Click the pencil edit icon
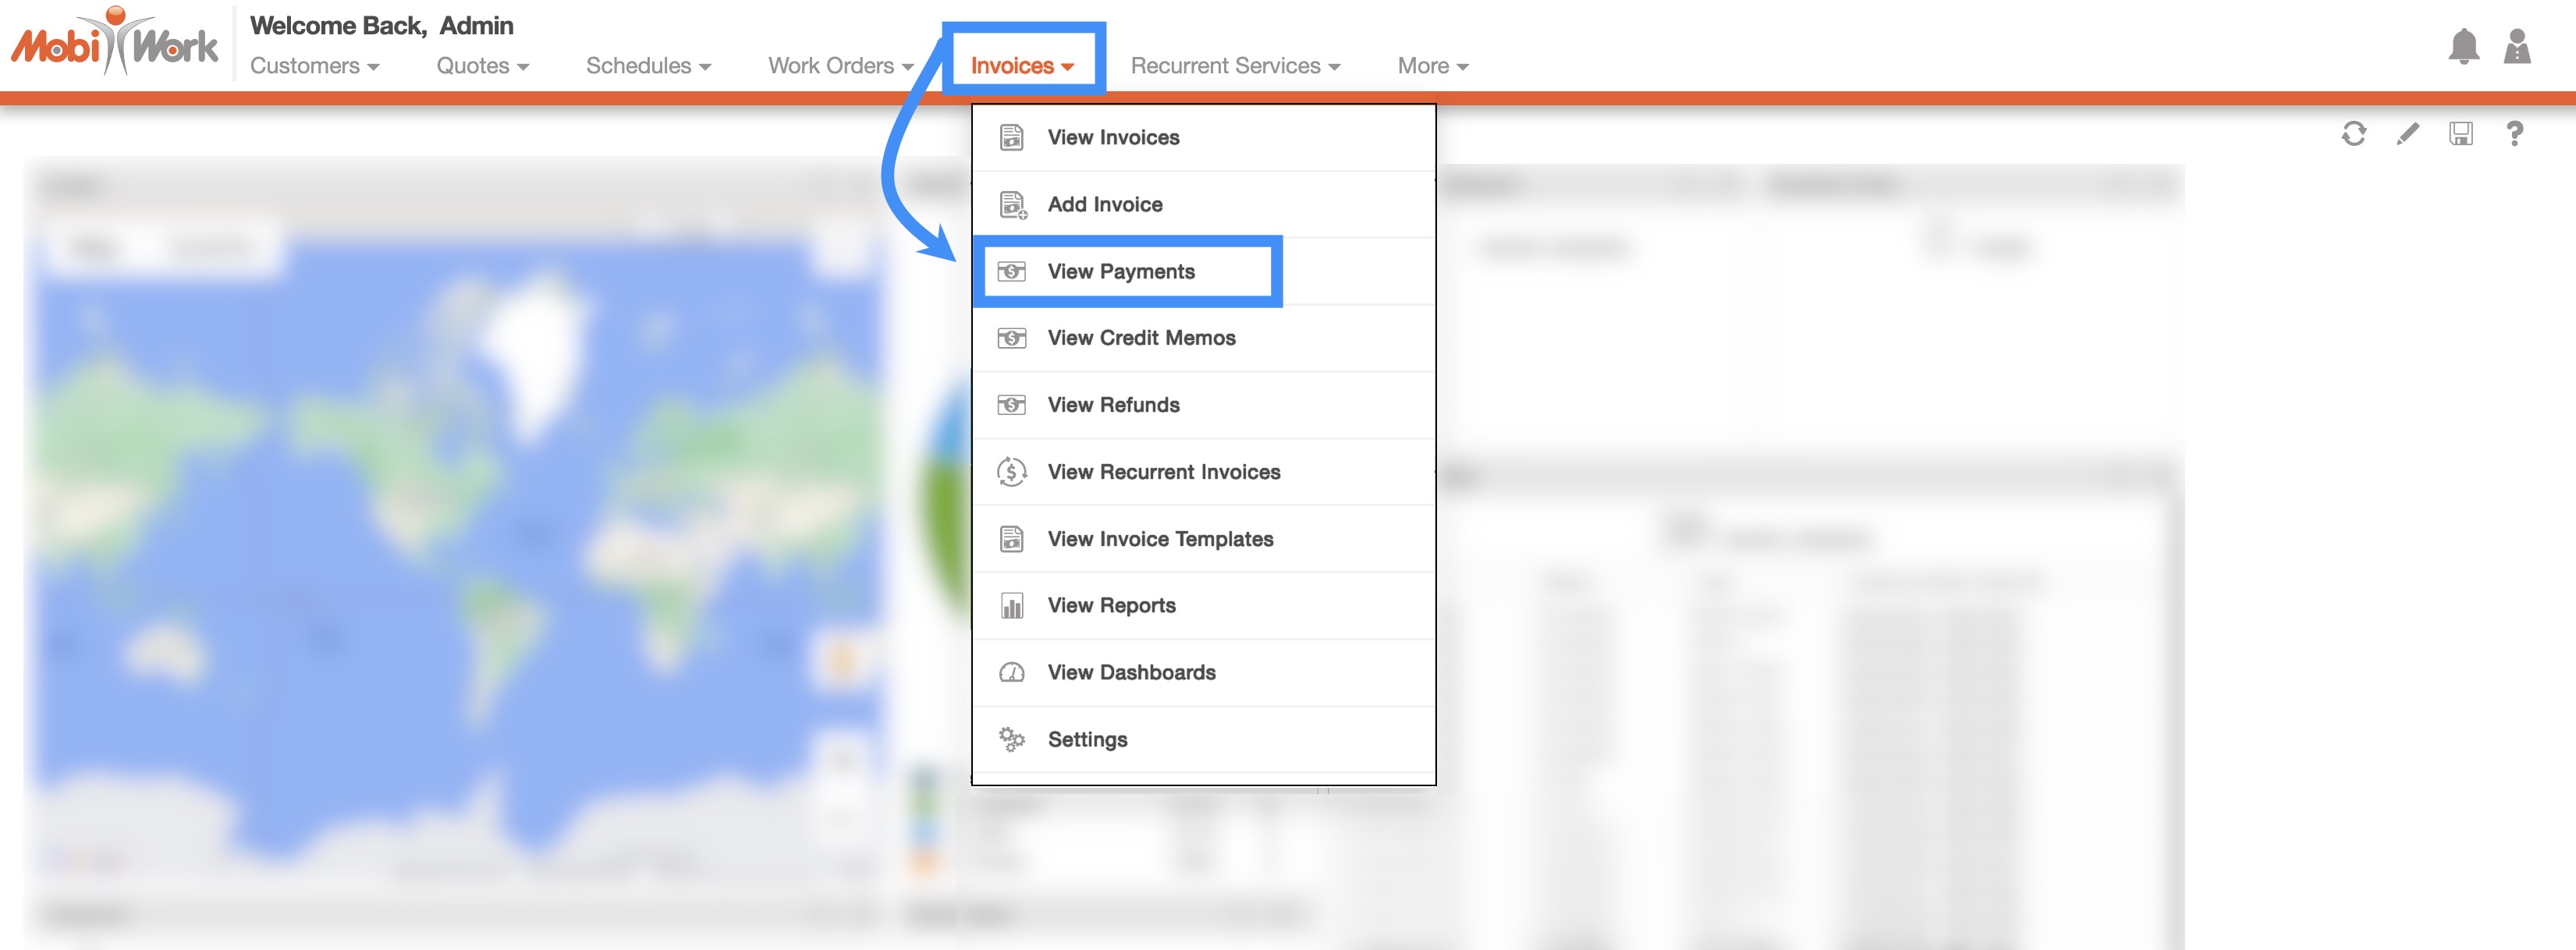The image size is (2576, 950). pyautogui.click(x=2407, y=133)
